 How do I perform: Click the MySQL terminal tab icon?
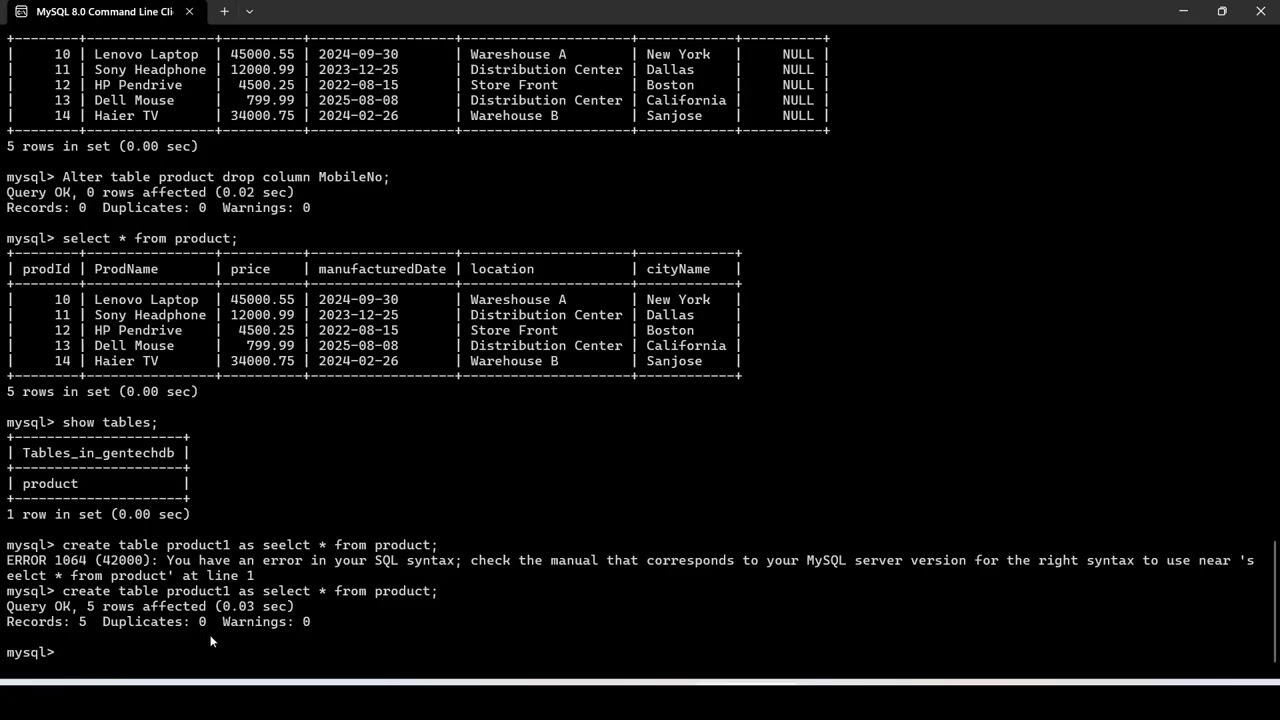(21, 11)
